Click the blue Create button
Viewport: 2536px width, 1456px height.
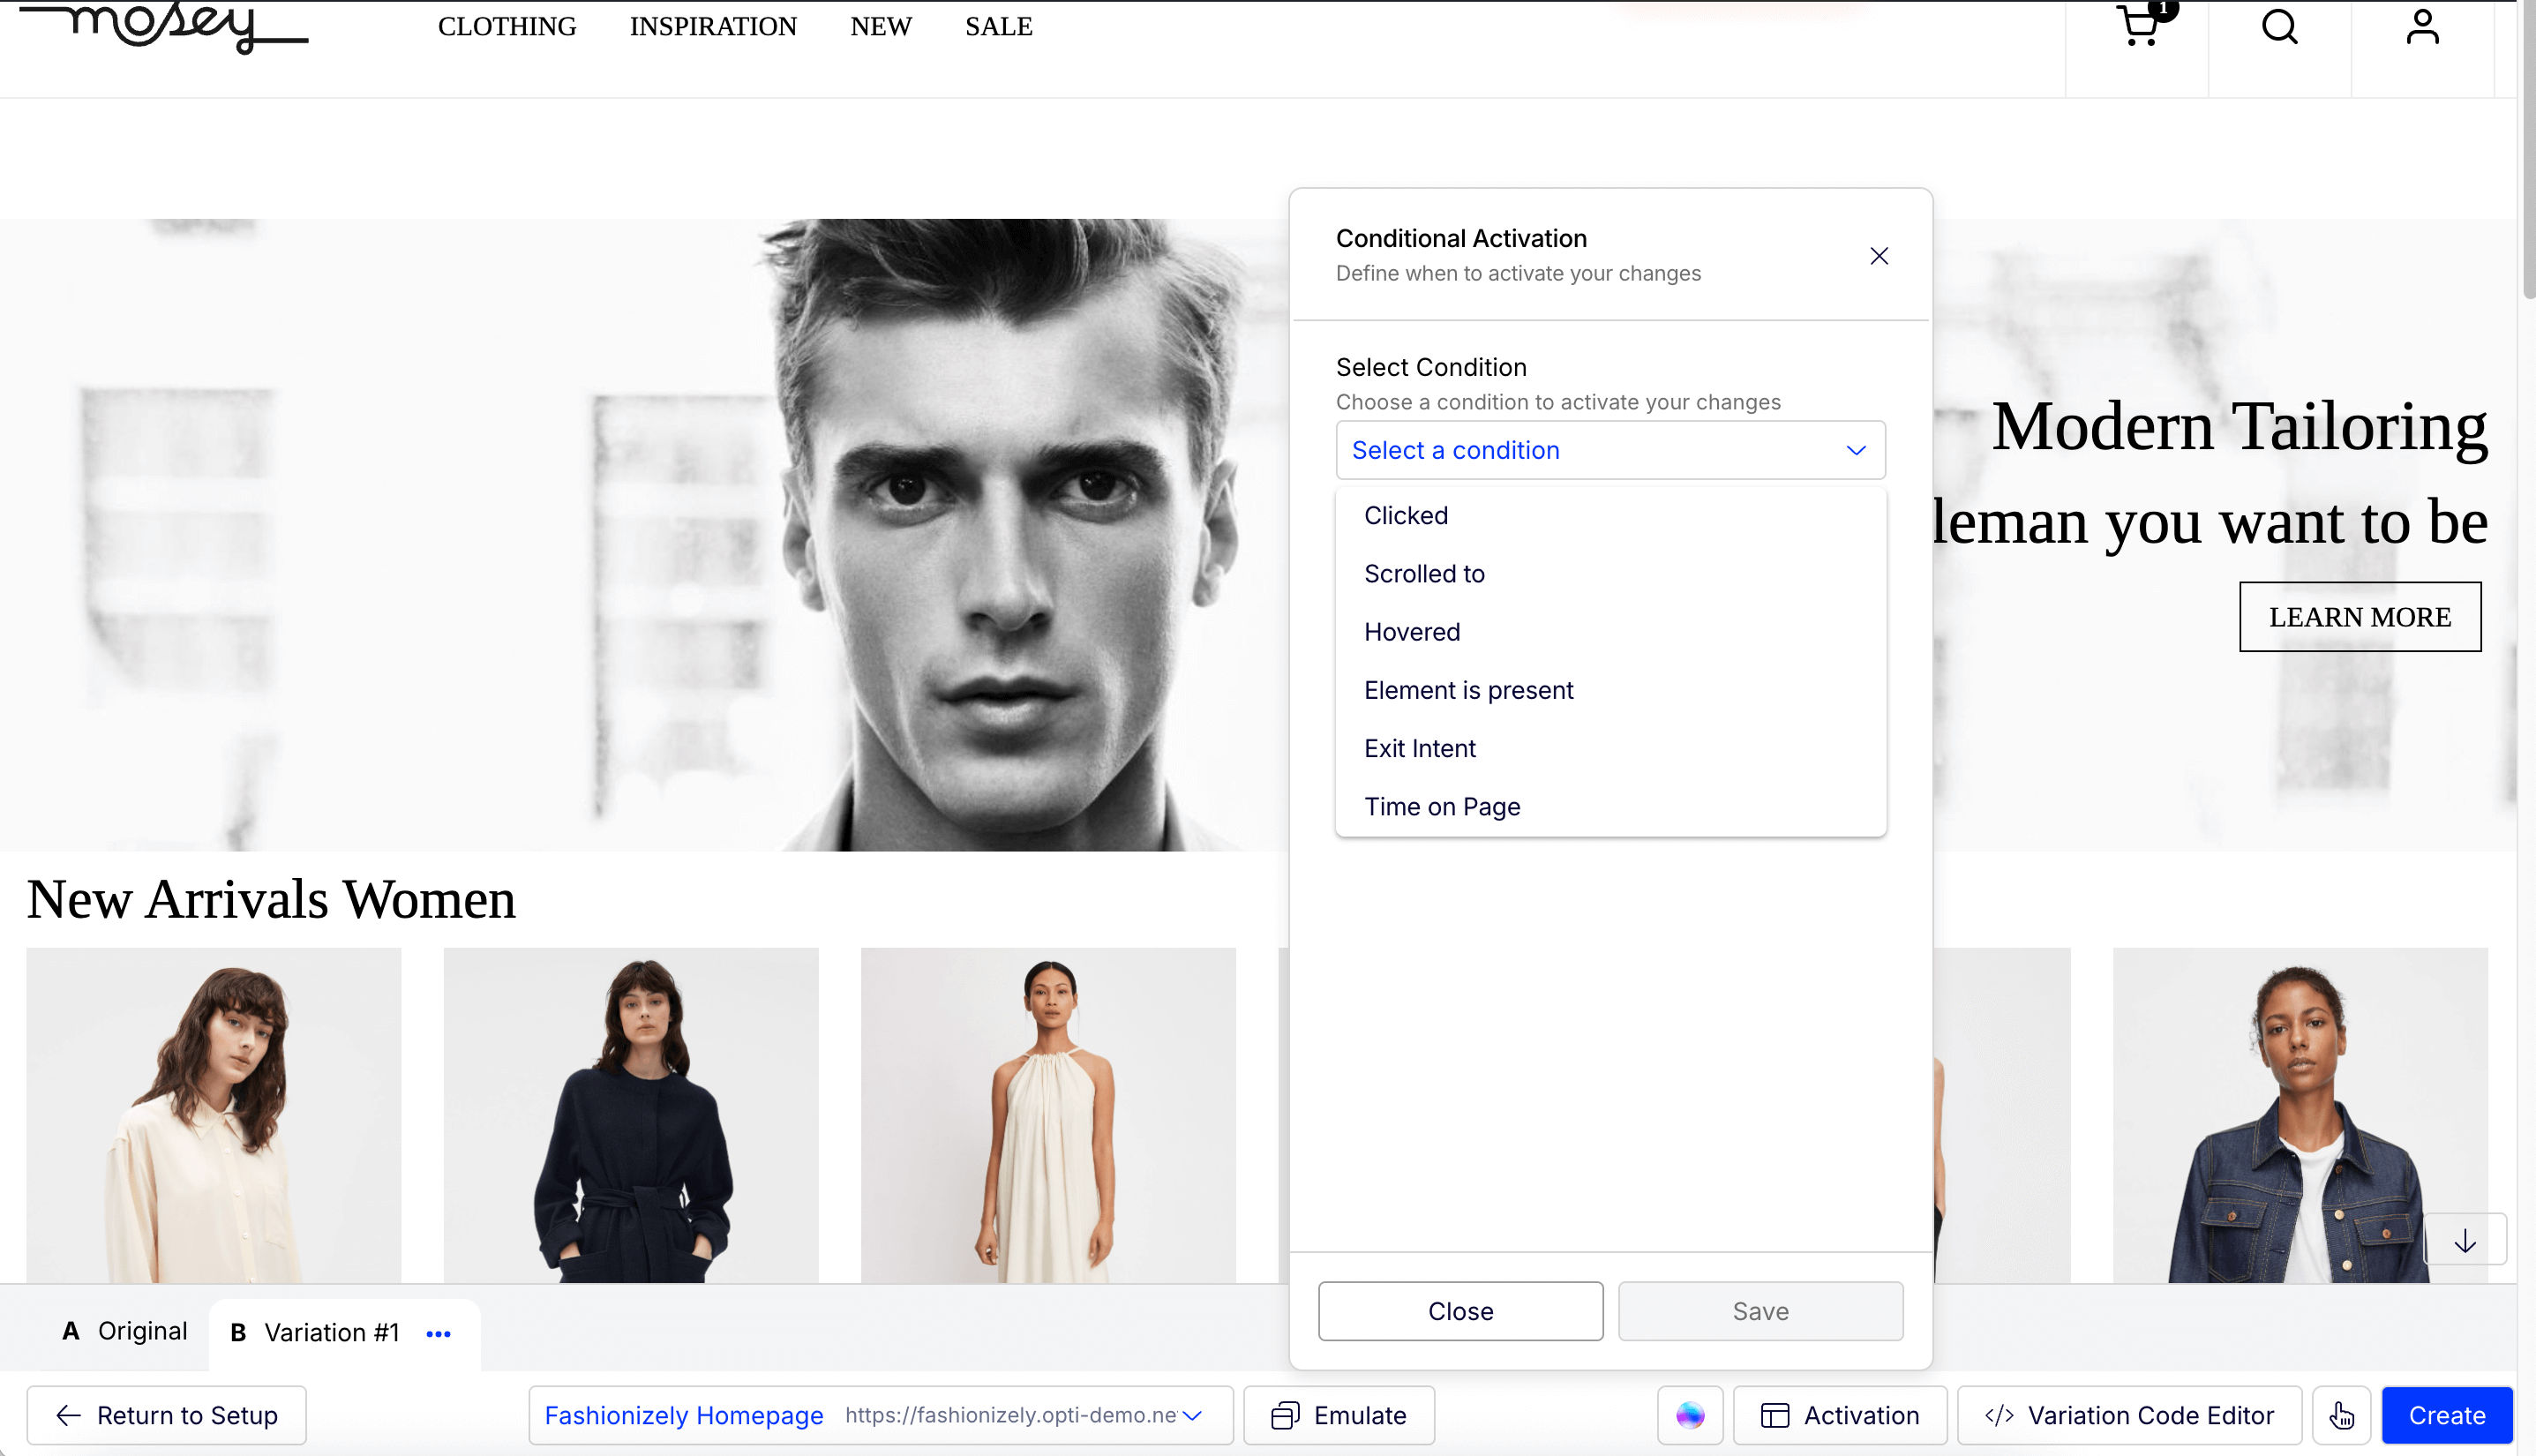[2446, 1415]
